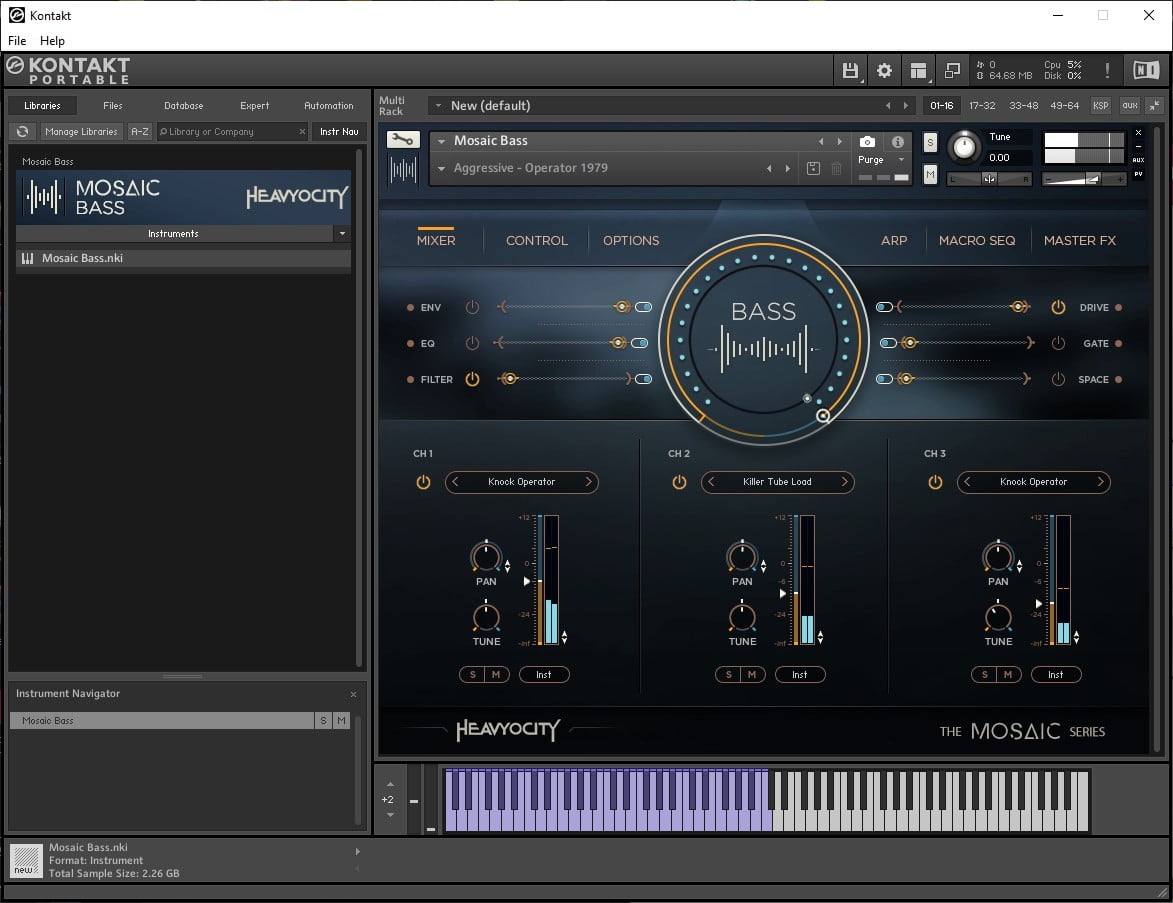
Task: Open instrument wrench edit icon
Action: pos(403,139)
